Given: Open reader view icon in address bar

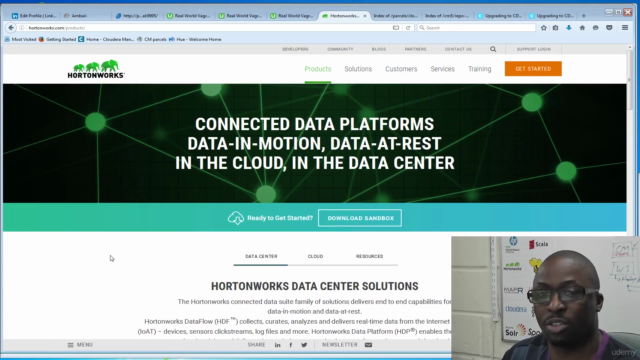Looking at the screenshot, I should point(396,28).
